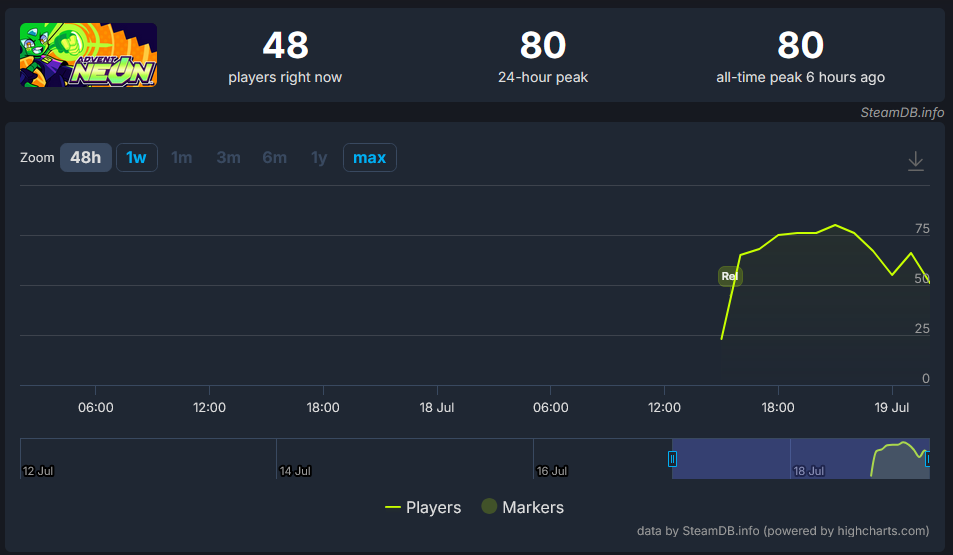953x555 pixels.
Task: Select the 1w zoom range
Action: click(x=137, y=157)
